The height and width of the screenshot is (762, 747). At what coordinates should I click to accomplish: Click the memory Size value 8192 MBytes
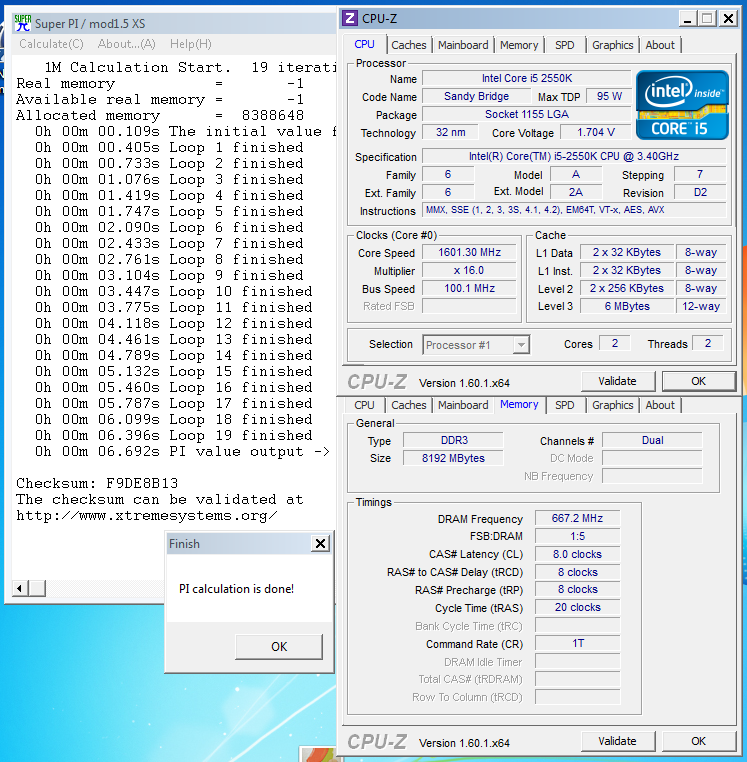click(453, 459)
